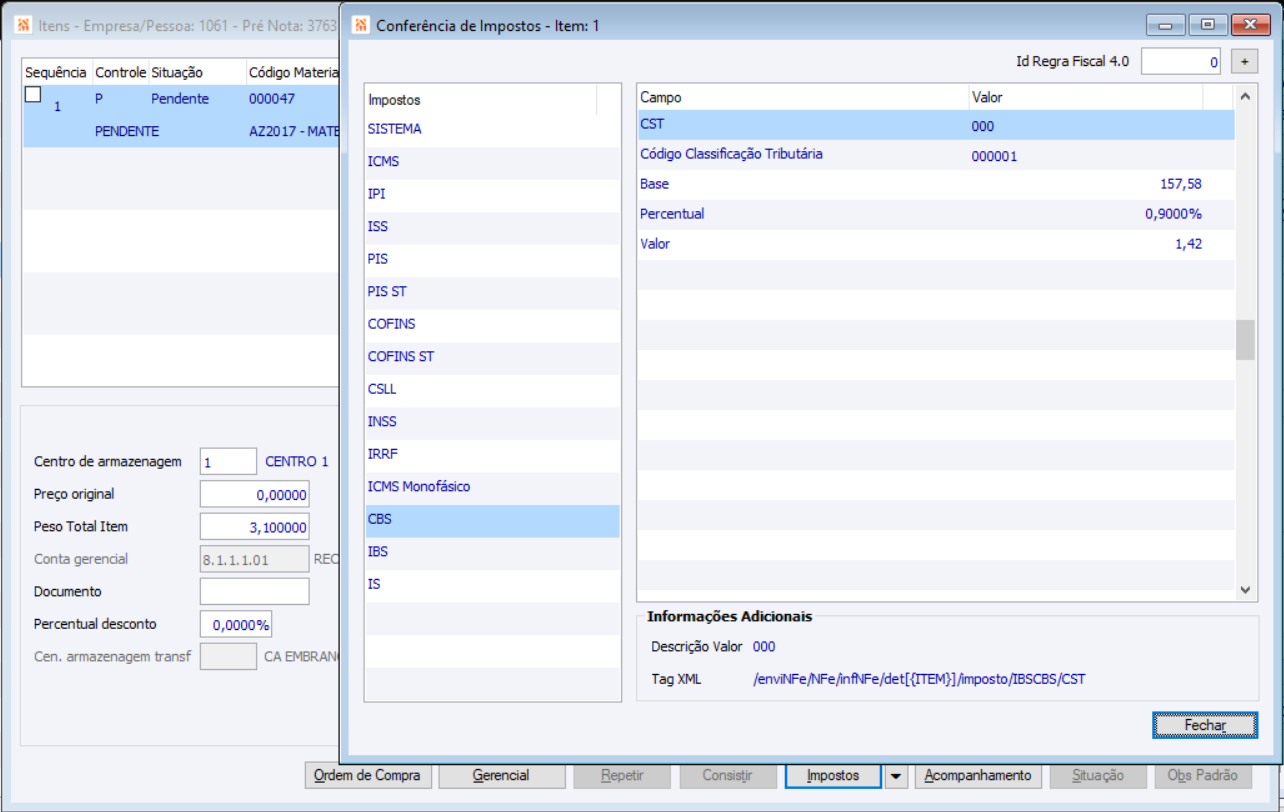Image resolution: width=1284 pixels, height=812 pixels.
Task: Tick the checkbox on sequence row 1
Action: (33, 94)
